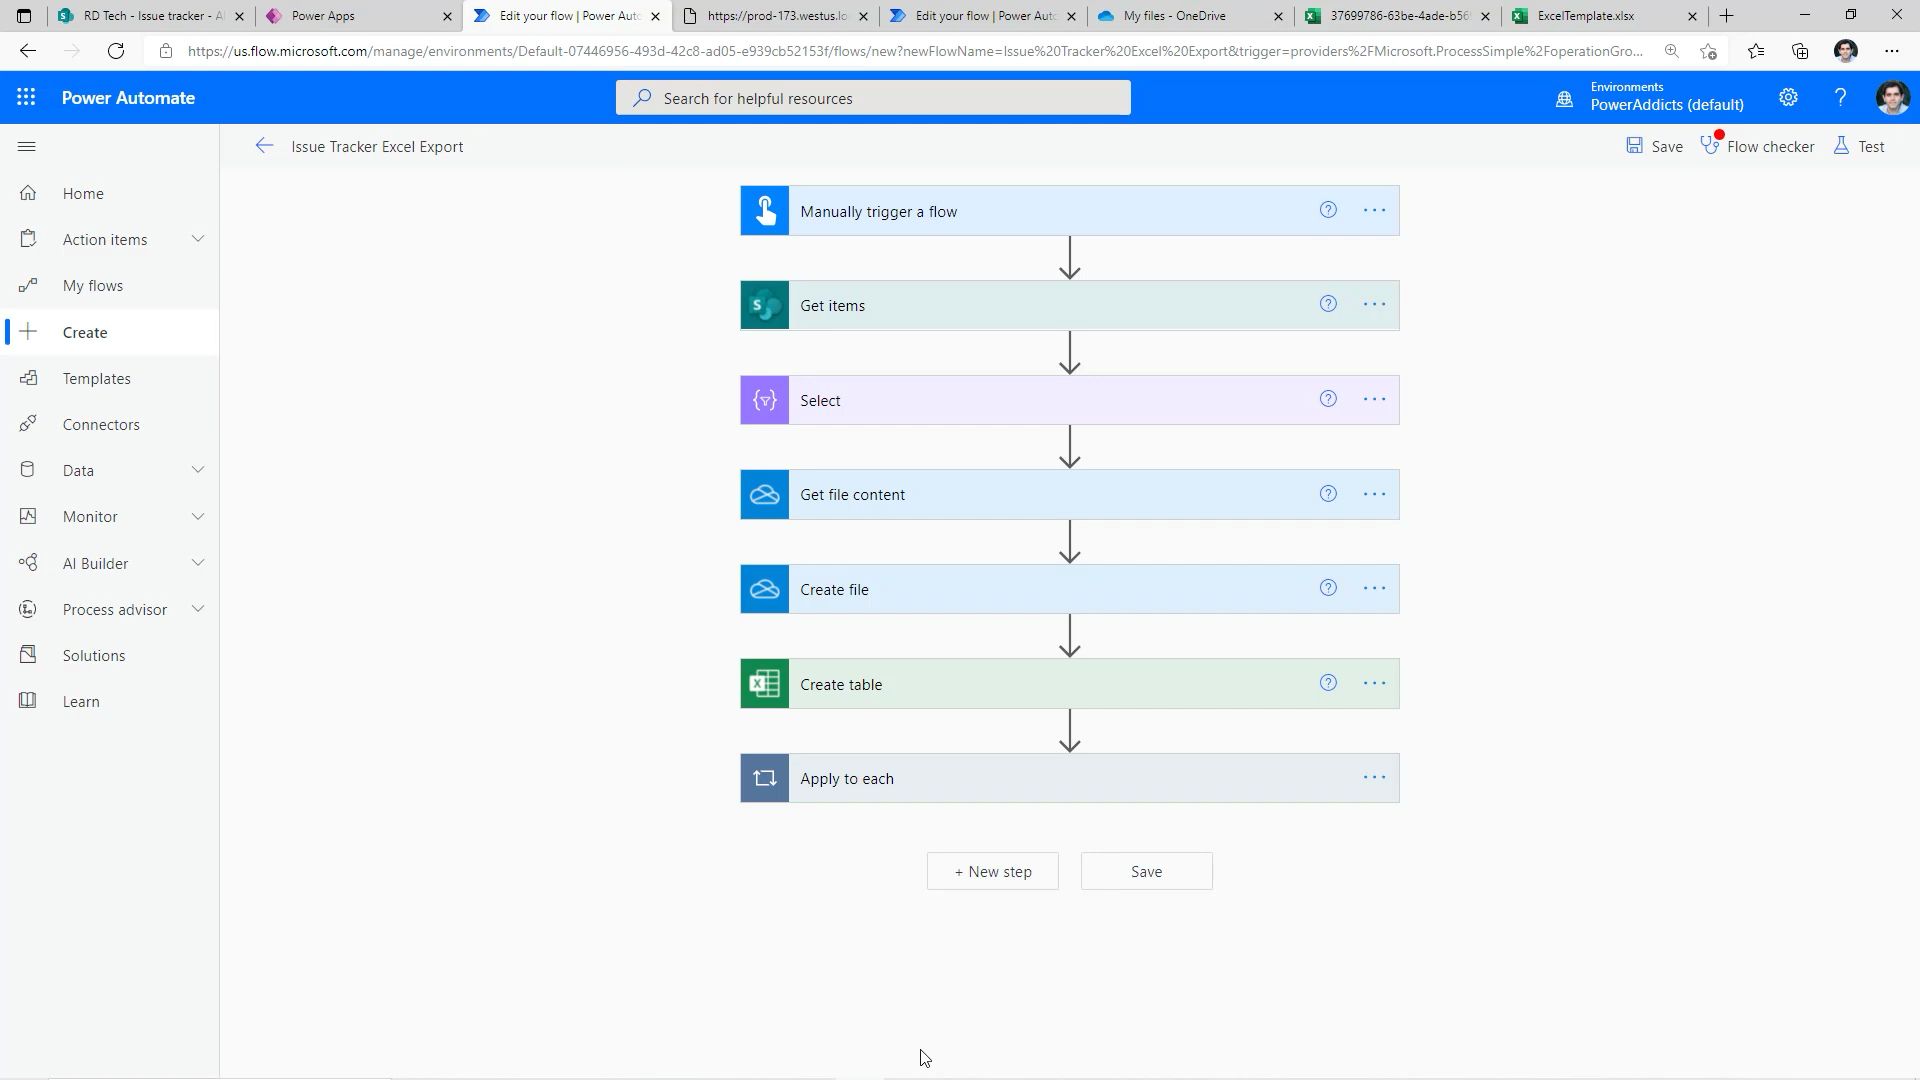
Task: Open the app launcher waffle icon
Action: tap(26, 97)
